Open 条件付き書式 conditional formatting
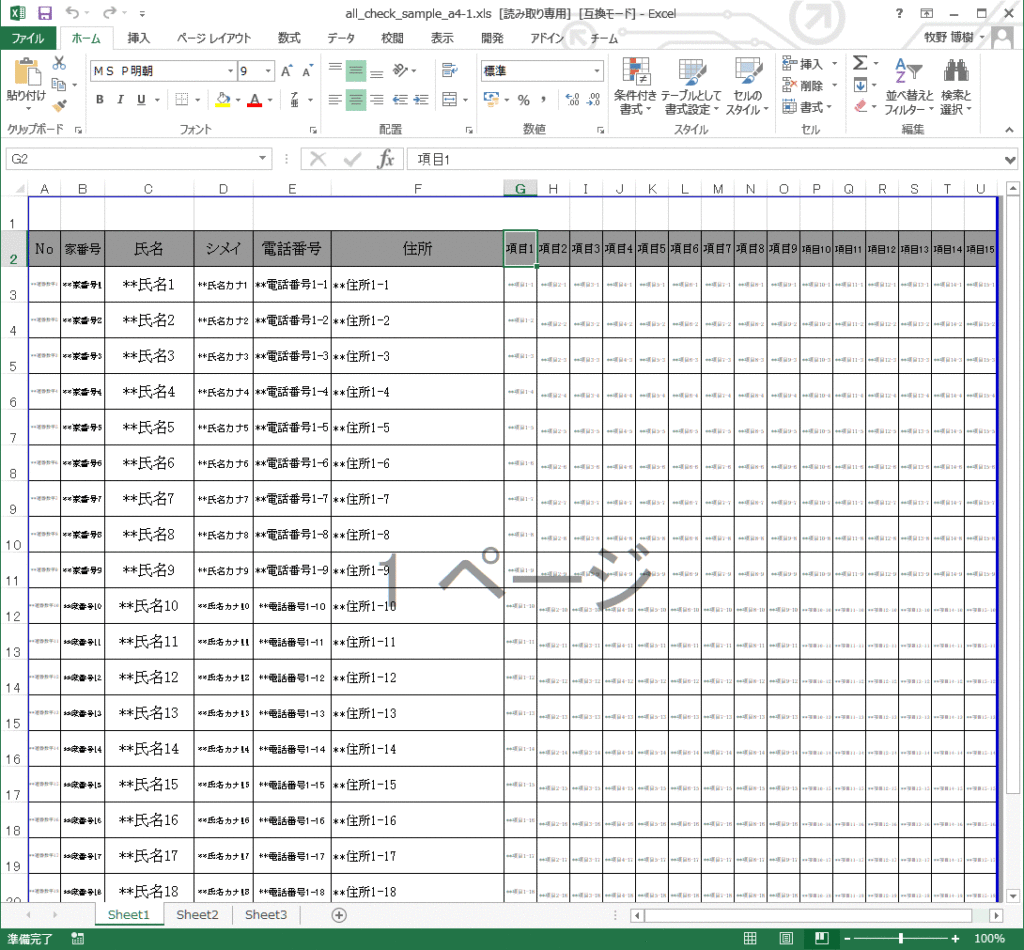 635,86
